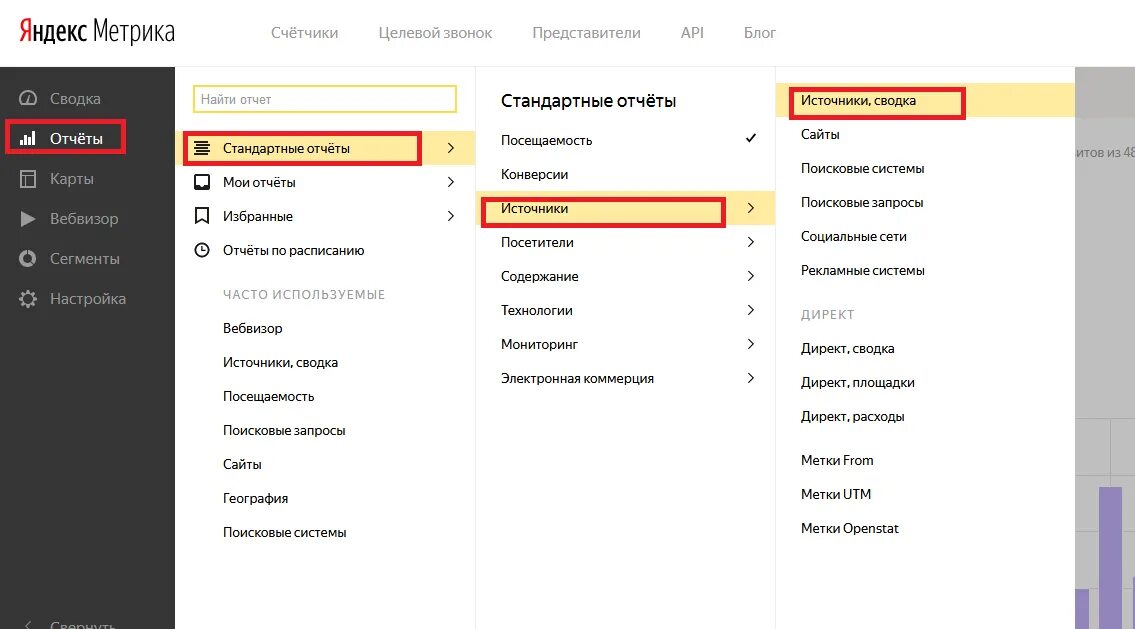The image size is (1135, 629).
Task: Click the Найти отчет search field
Action: [325, 99]
